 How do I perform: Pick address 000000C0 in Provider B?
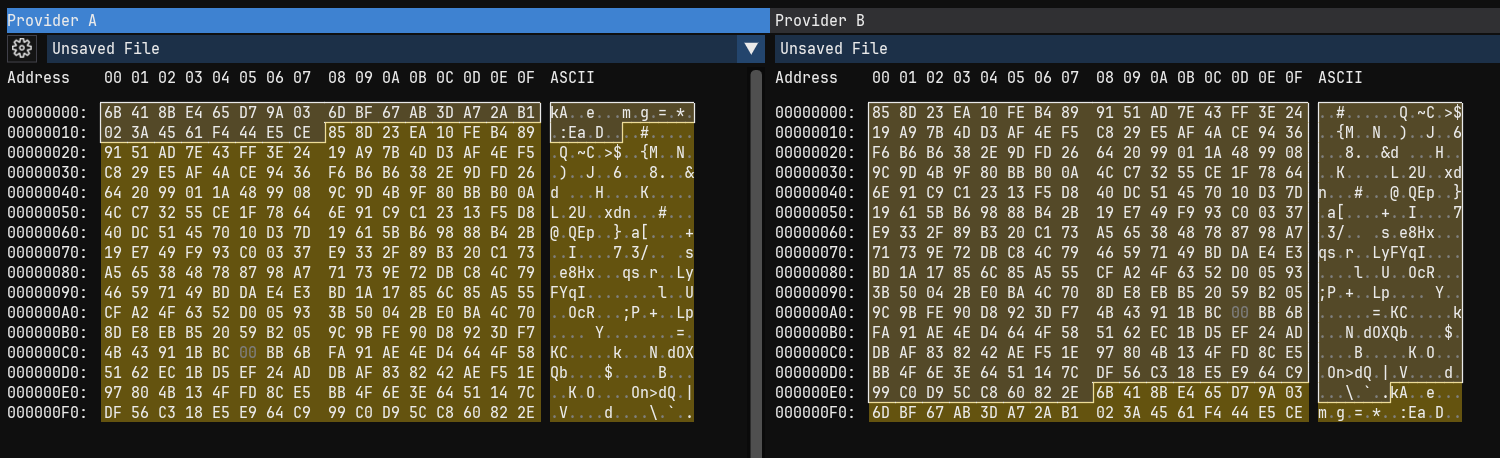(x=815, y=352)
